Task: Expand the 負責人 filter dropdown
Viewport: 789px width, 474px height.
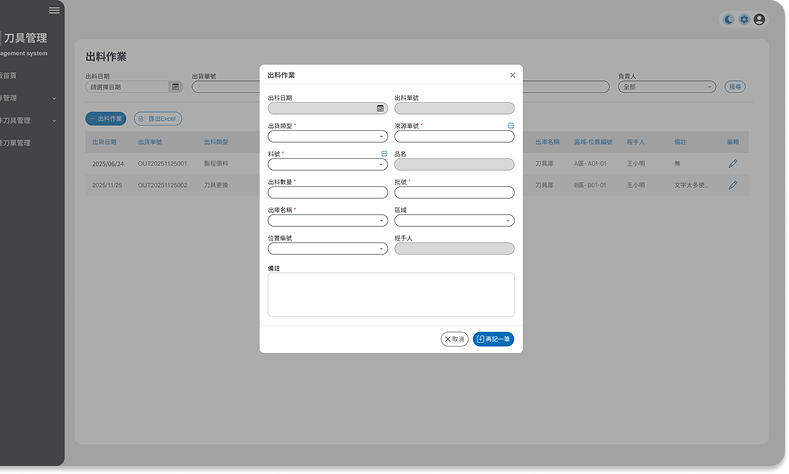Action: coord(666,87)
